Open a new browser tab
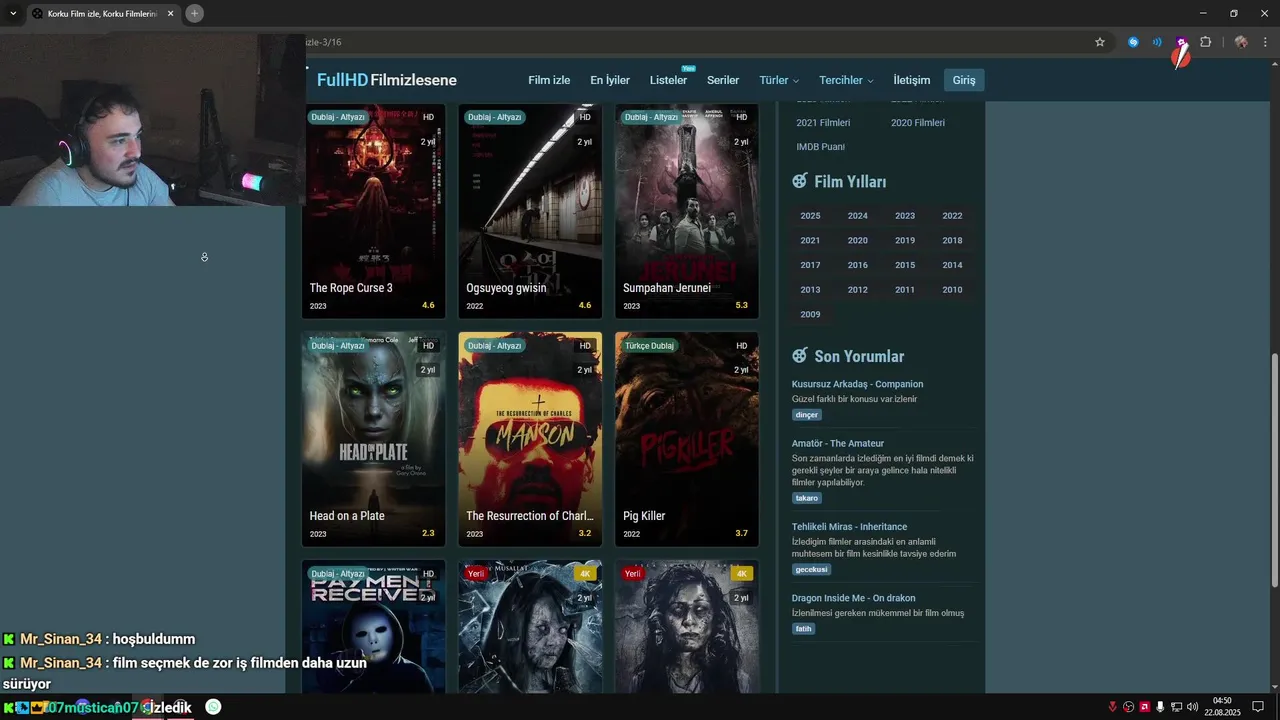This screenshot has height=720, width=1280. [194, 13]
